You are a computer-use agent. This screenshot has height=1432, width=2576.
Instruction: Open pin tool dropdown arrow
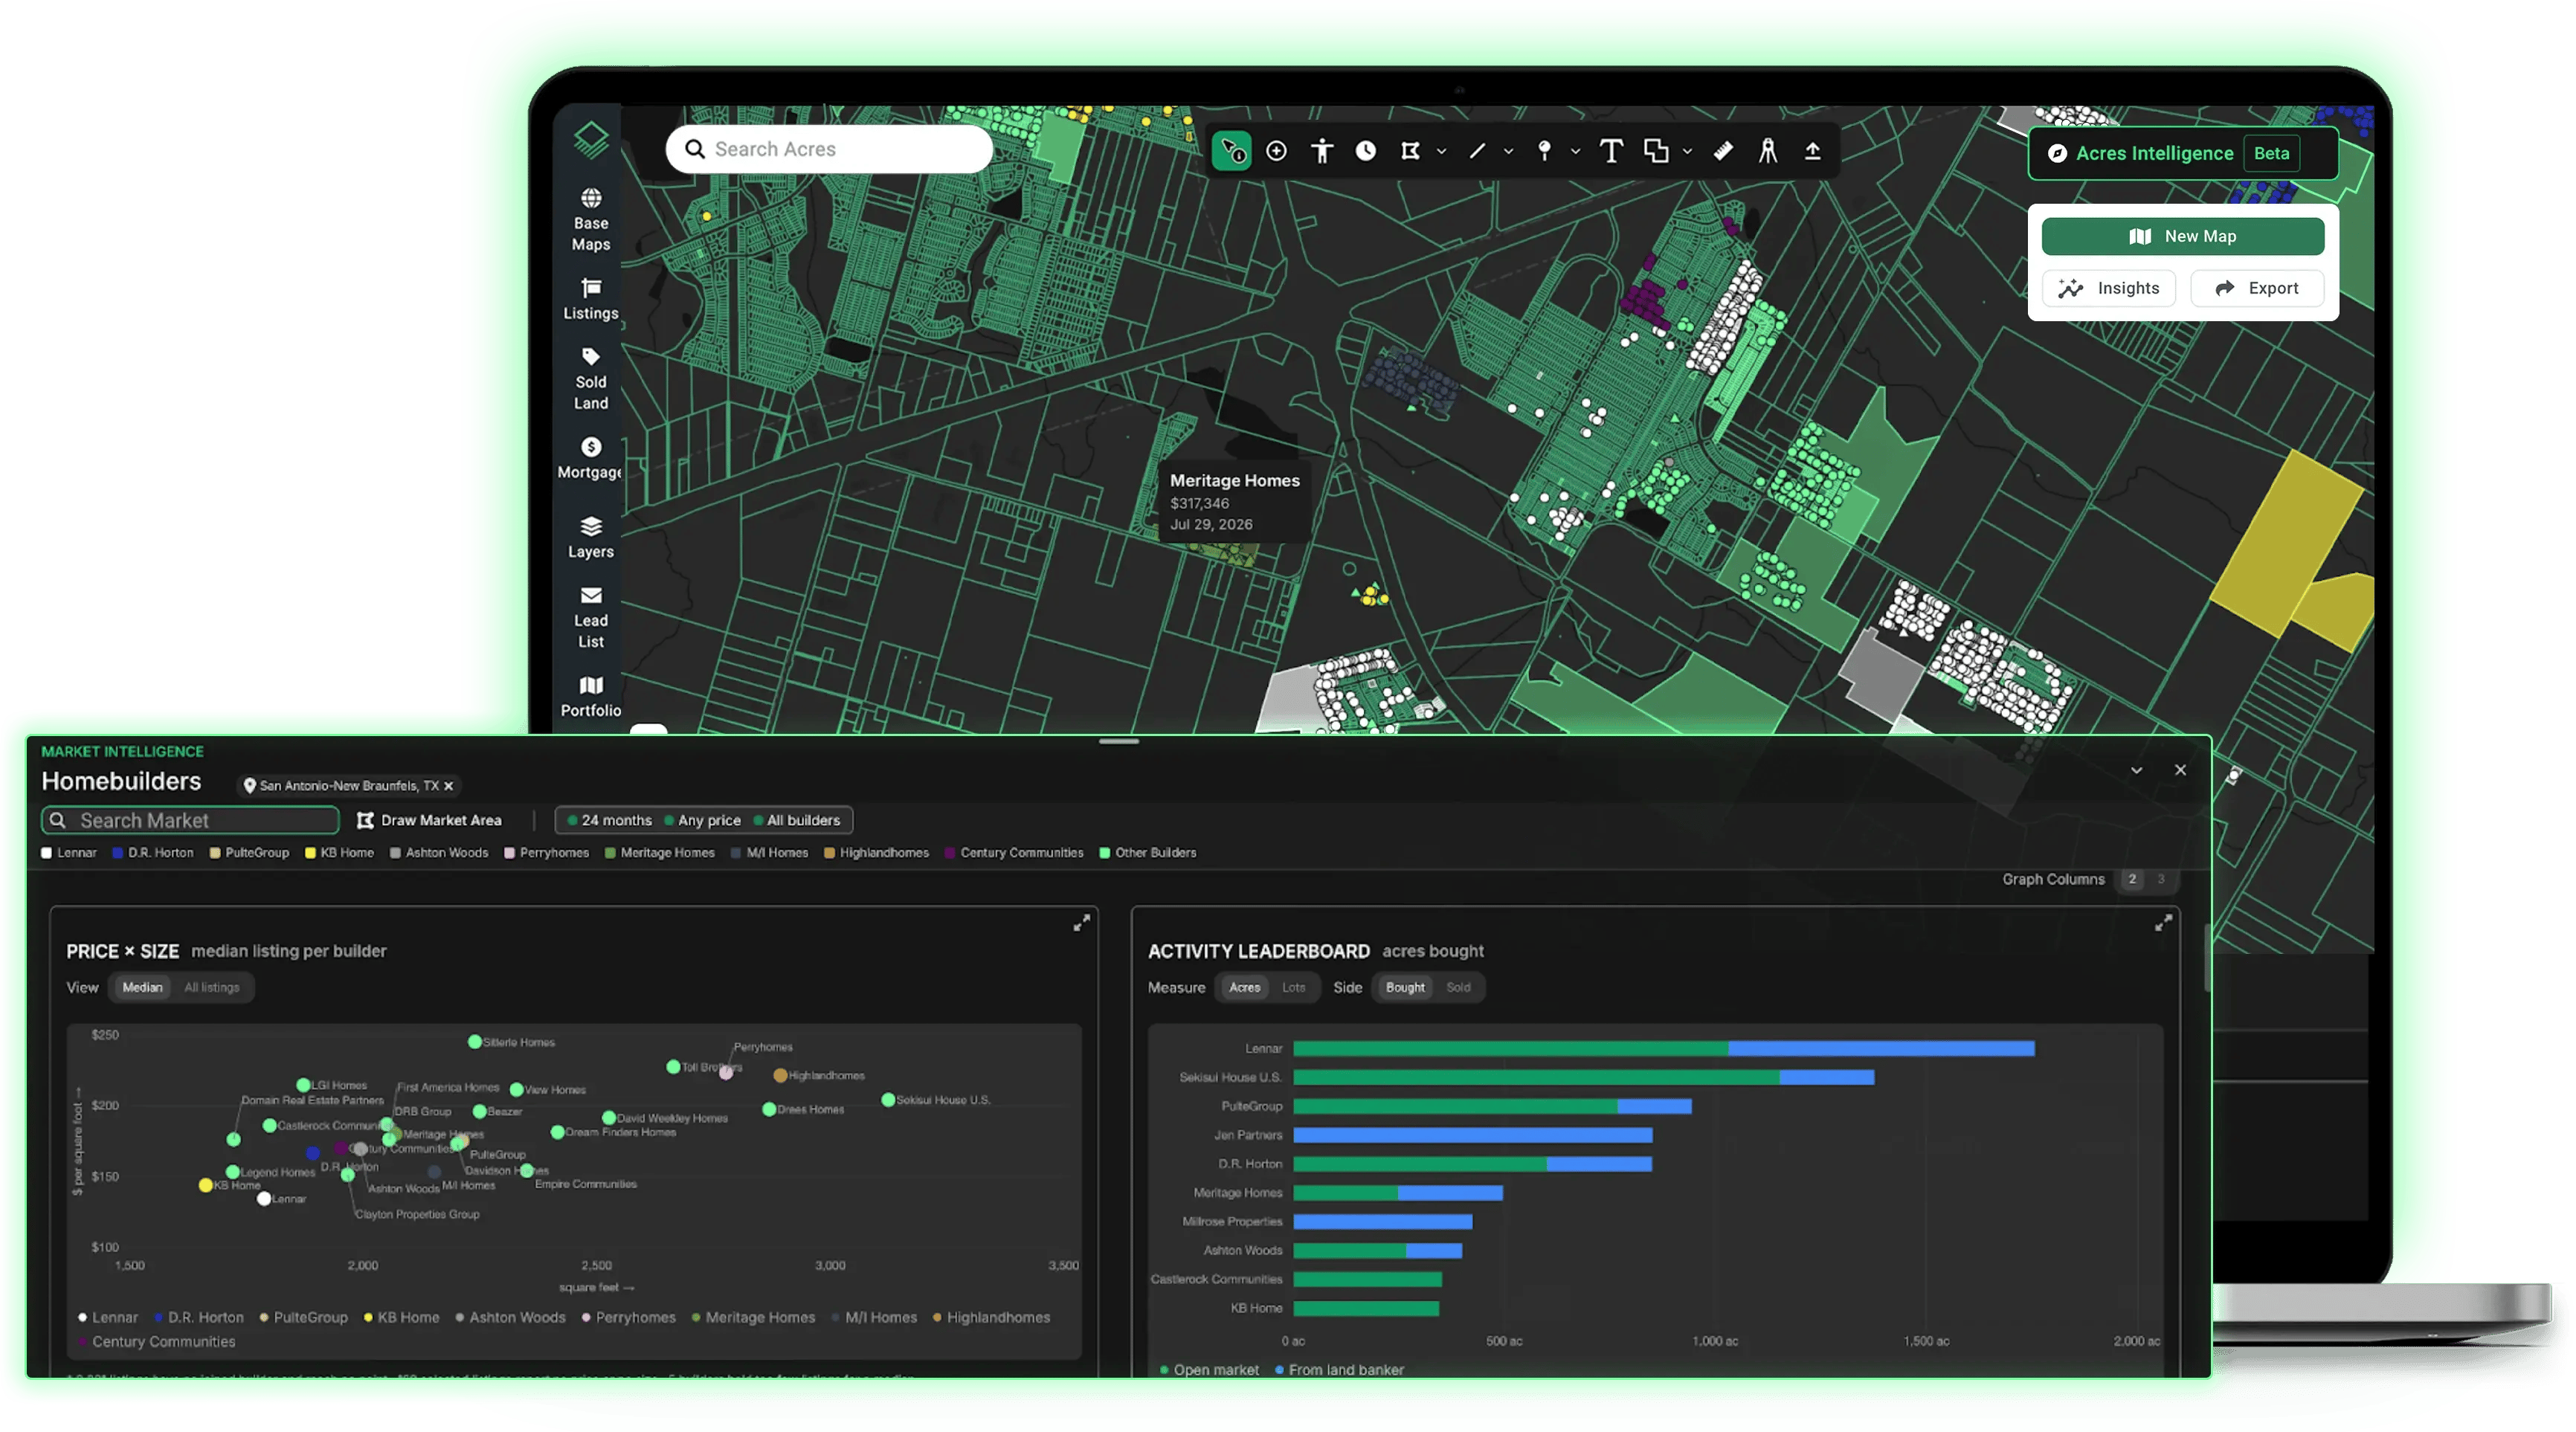click(1575, 152)
